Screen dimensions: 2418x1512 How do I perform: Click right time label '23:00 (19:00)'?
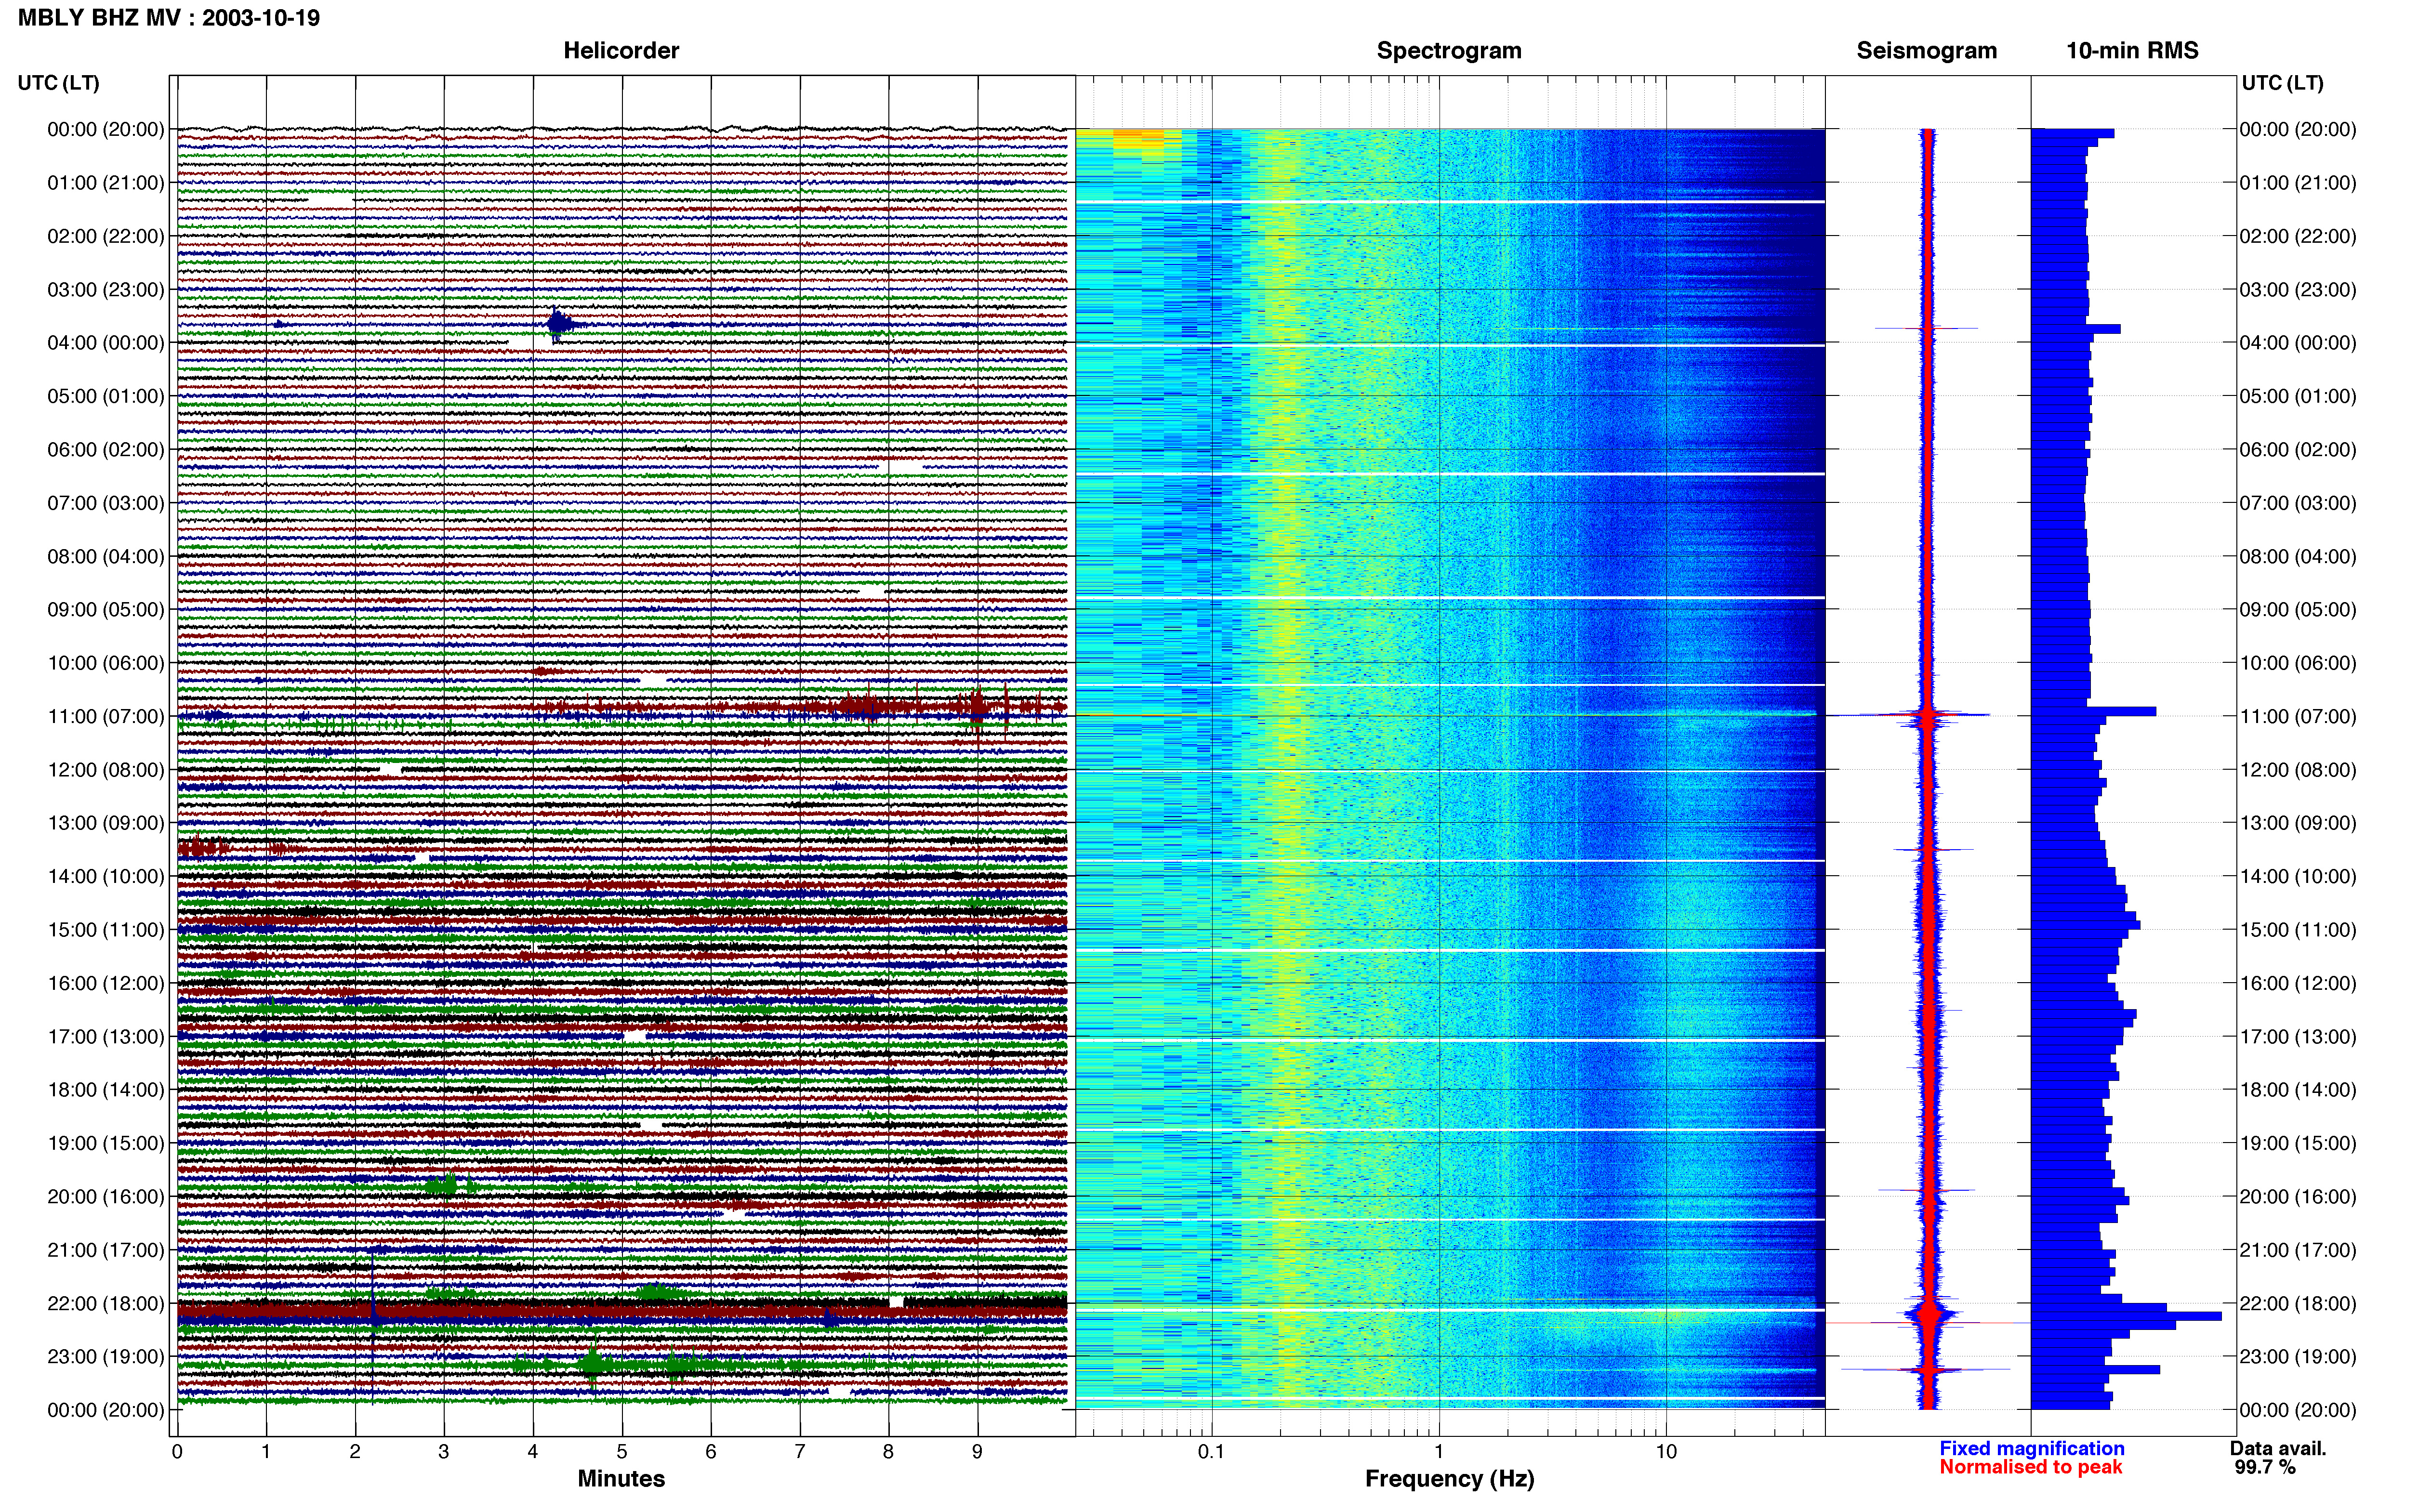coord(2298,1357)
